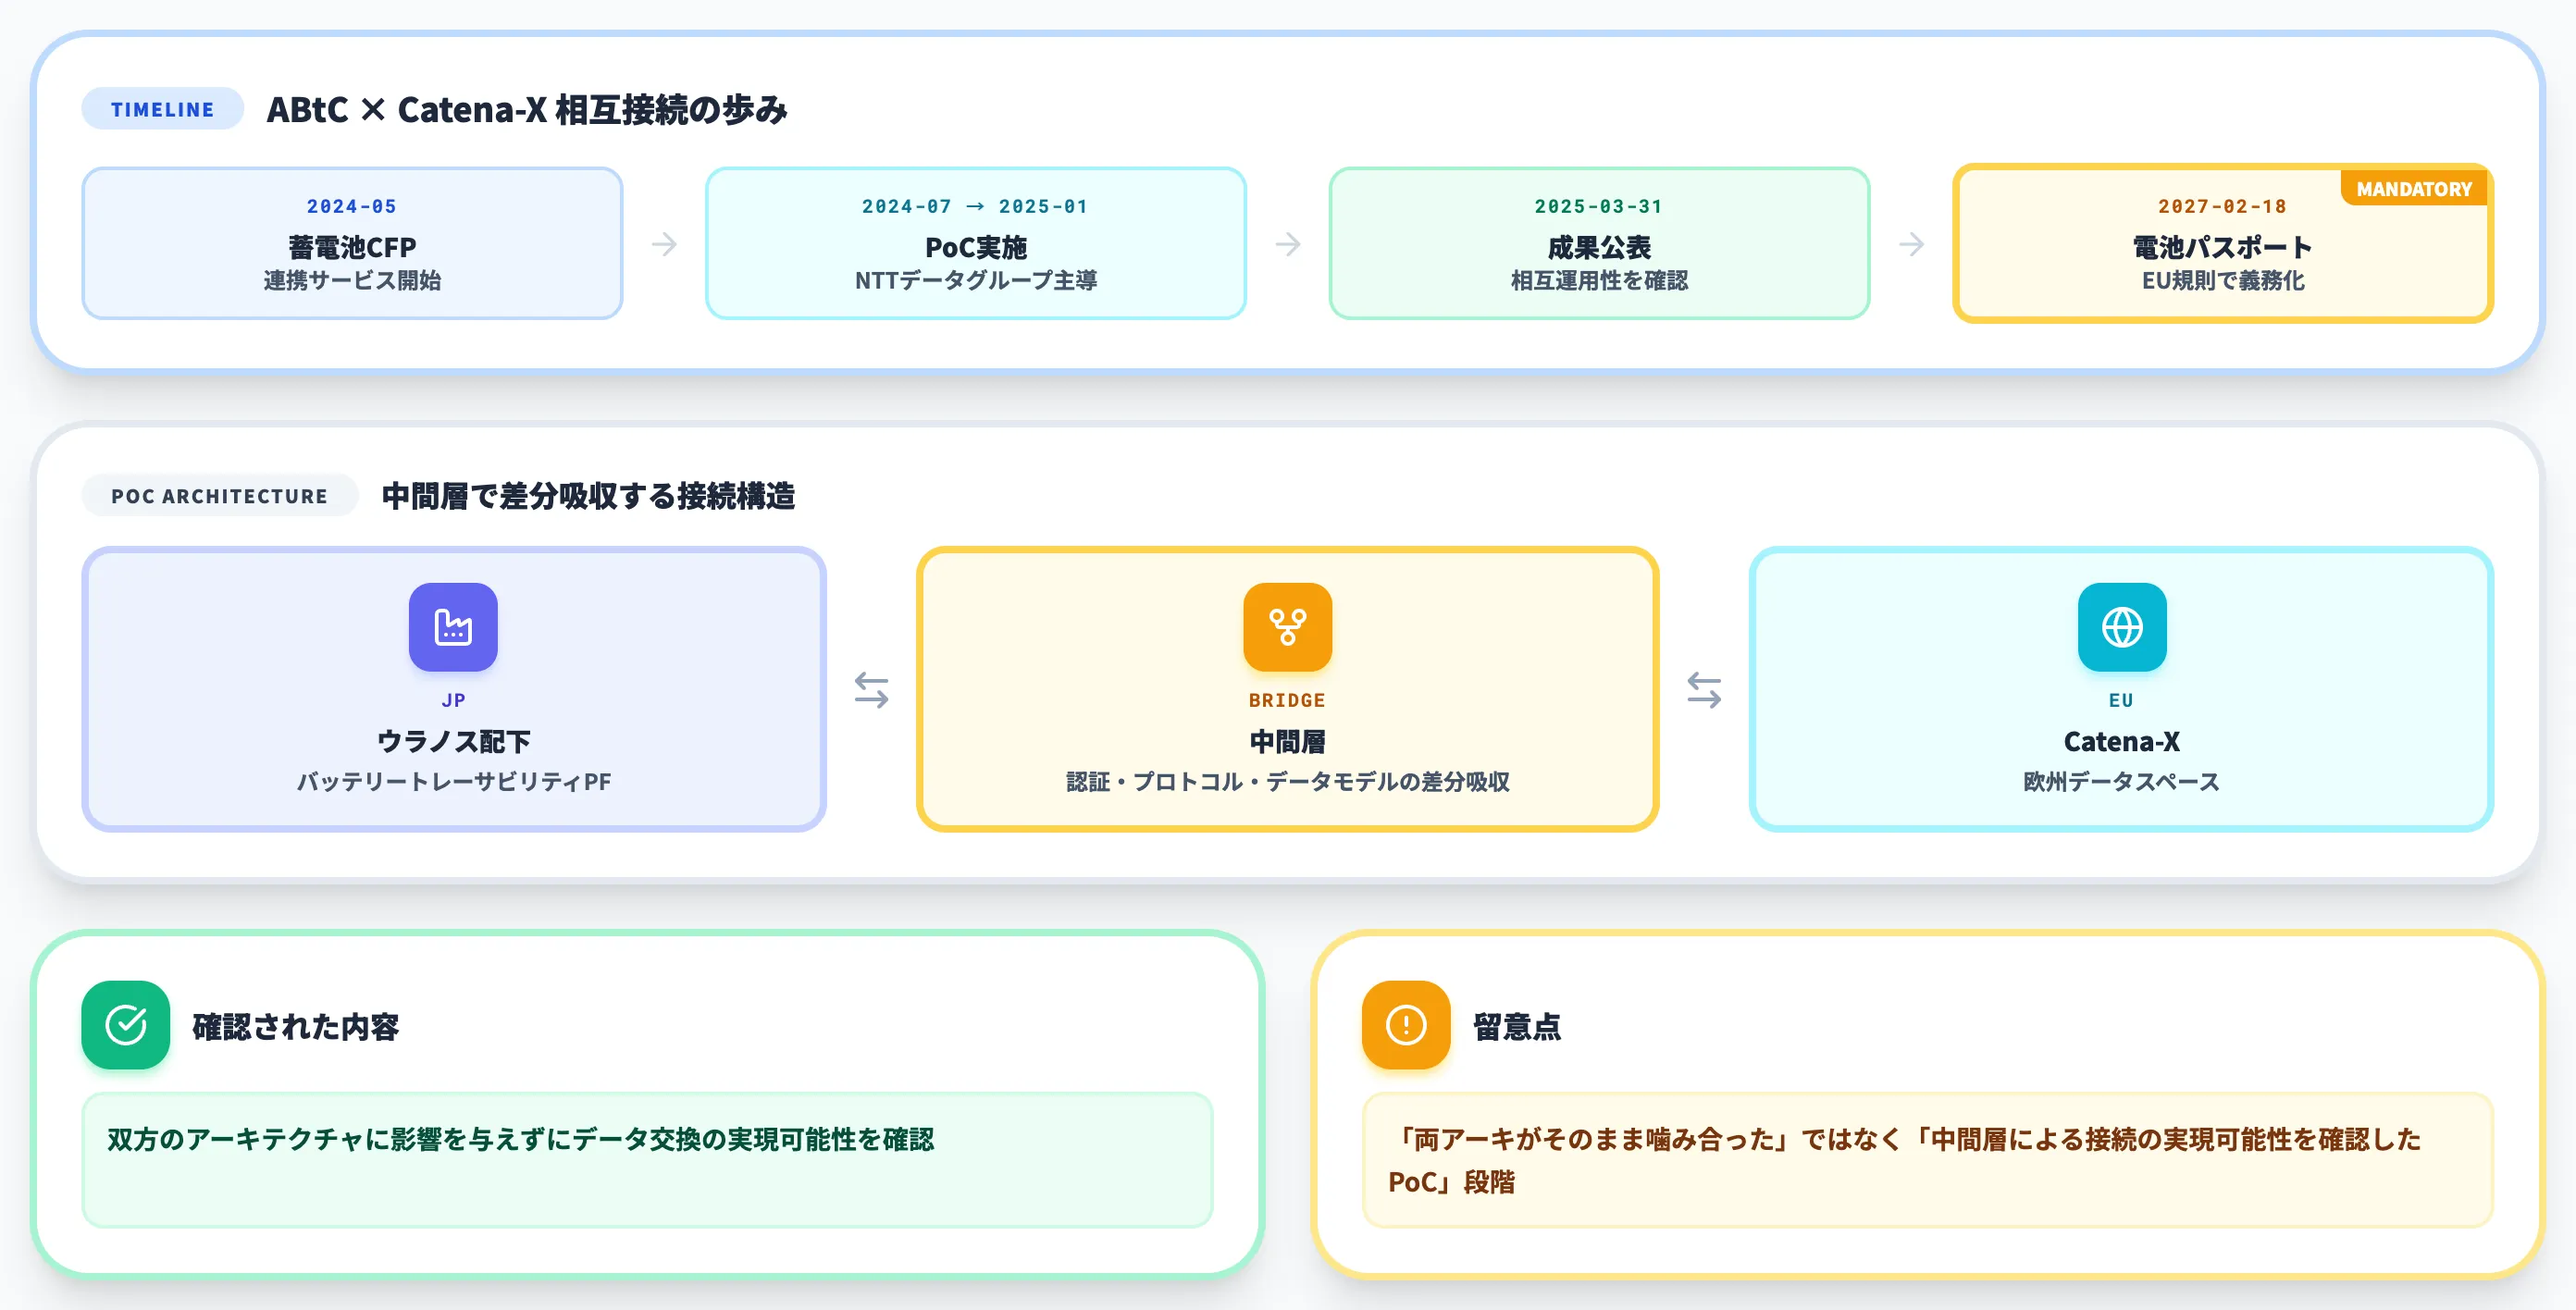Image resolution: width=2576 pixels, height=1310 pixels.
Task: Click arrow after the 2024-05 timeline card
Action: pos(664,244)
